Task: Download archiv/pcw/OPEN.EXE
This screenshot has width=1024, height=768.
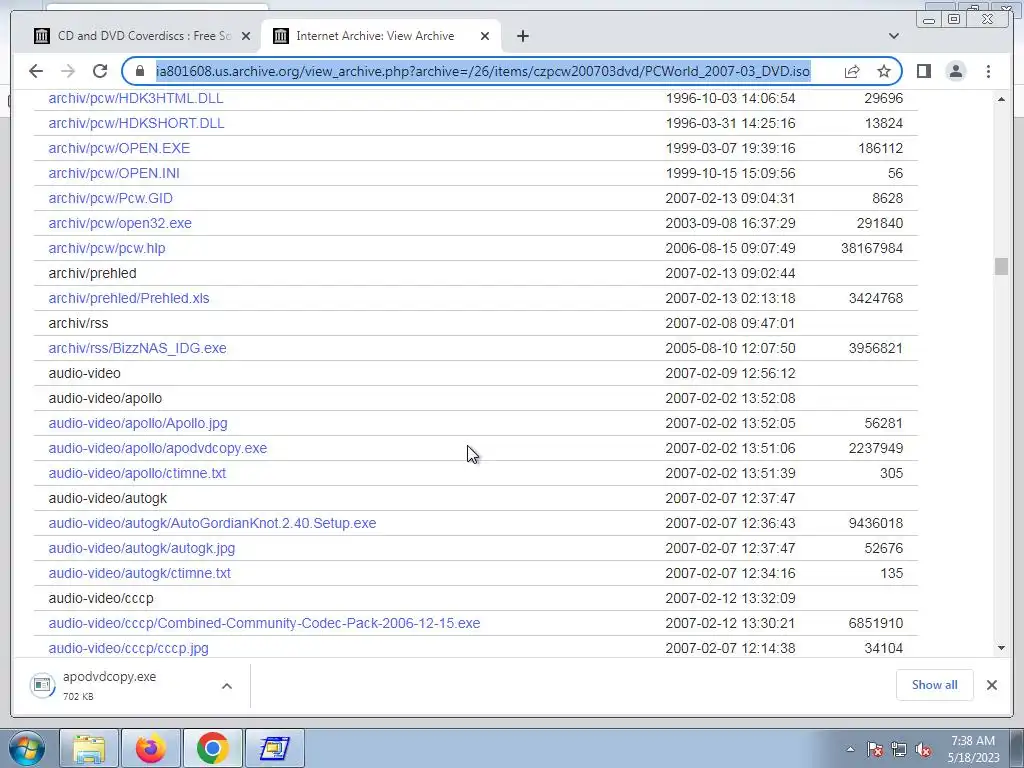Action: [x=120, y=148]
